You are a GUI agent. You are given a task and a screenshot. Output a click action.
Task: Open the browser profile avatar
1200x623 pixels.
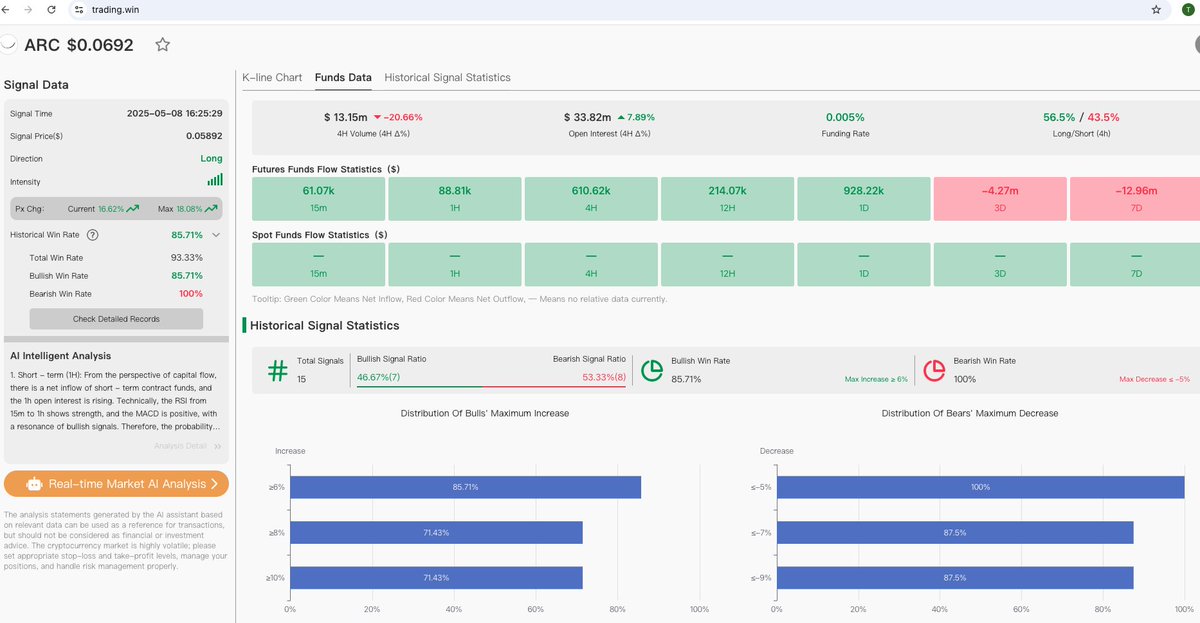click(1187, 9)
